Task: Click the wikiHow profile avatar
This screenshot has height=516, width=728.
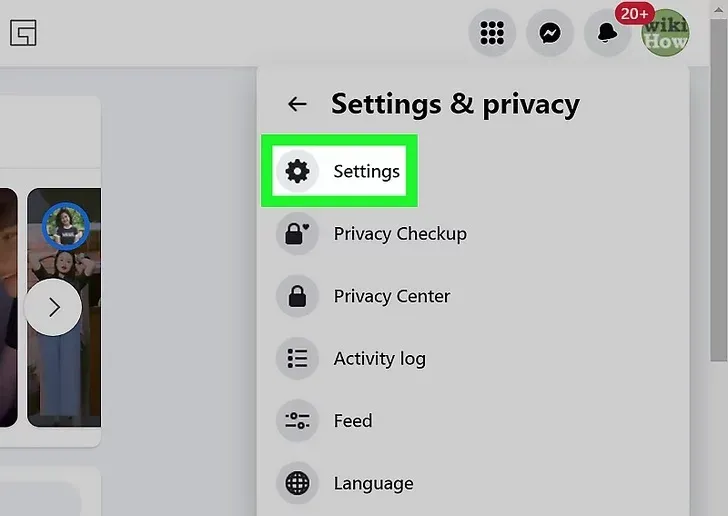Action: coord(665,33)
